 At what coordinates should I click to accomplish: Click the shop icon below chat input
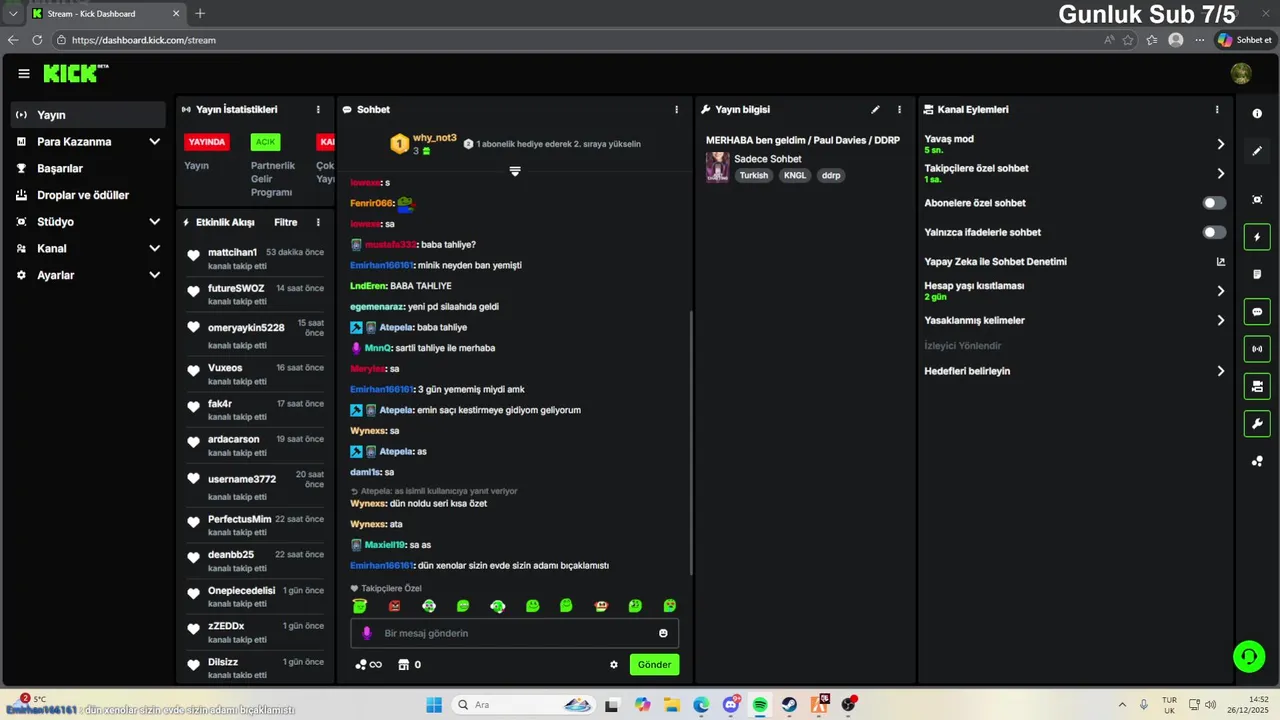[x=404, y=665]
